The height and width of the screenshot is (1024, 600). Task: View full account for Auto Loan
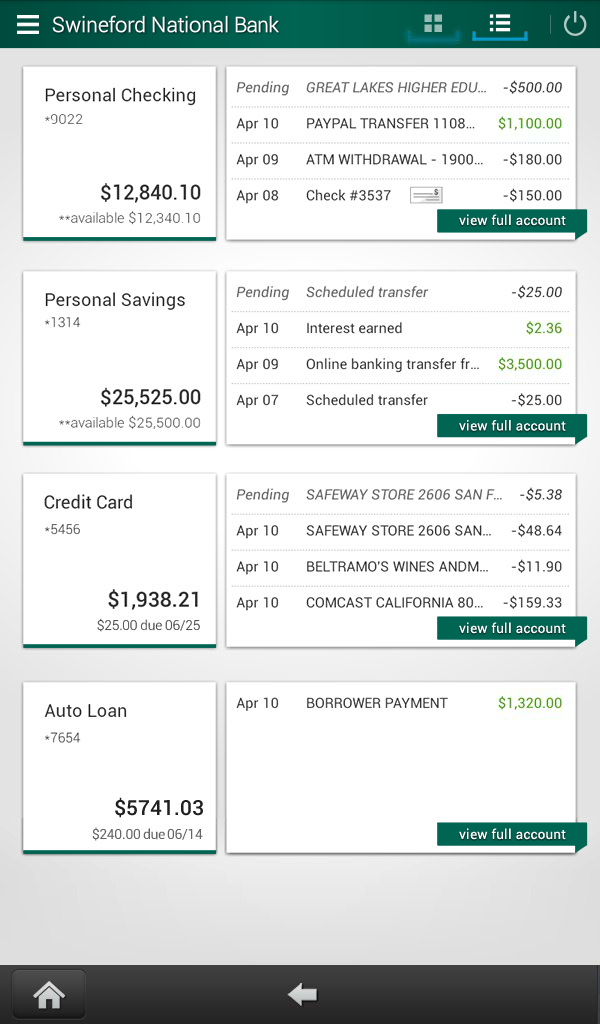512,835
